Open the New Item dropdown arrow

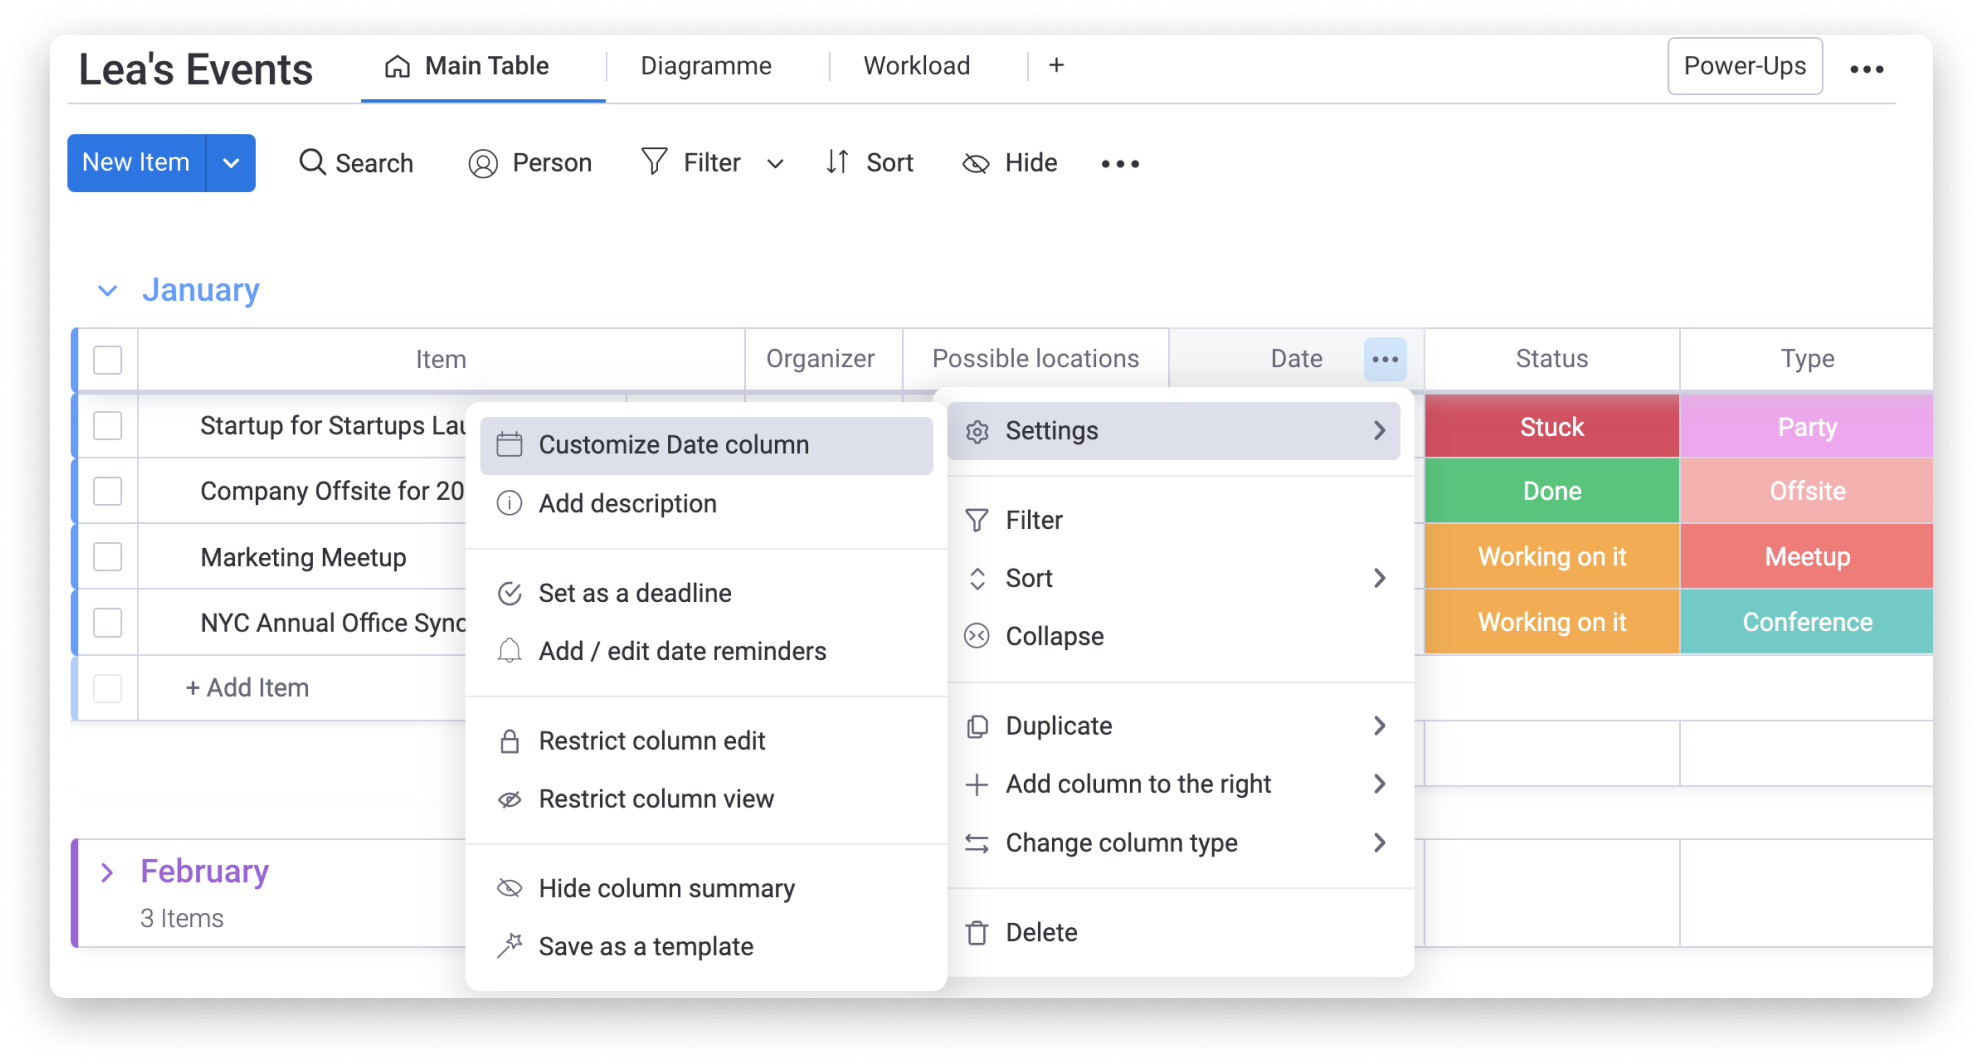(231, 162)
